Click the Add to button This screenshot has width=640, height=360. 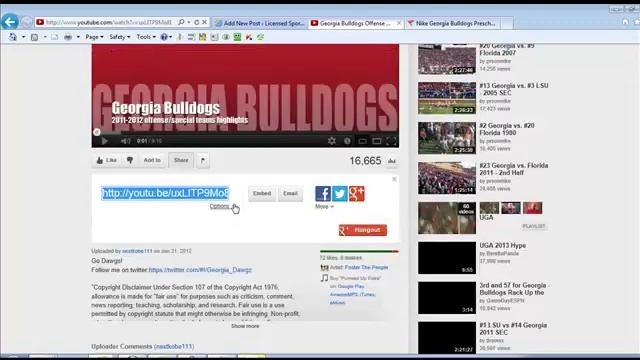pyautogui.click(x=152, y=160)
